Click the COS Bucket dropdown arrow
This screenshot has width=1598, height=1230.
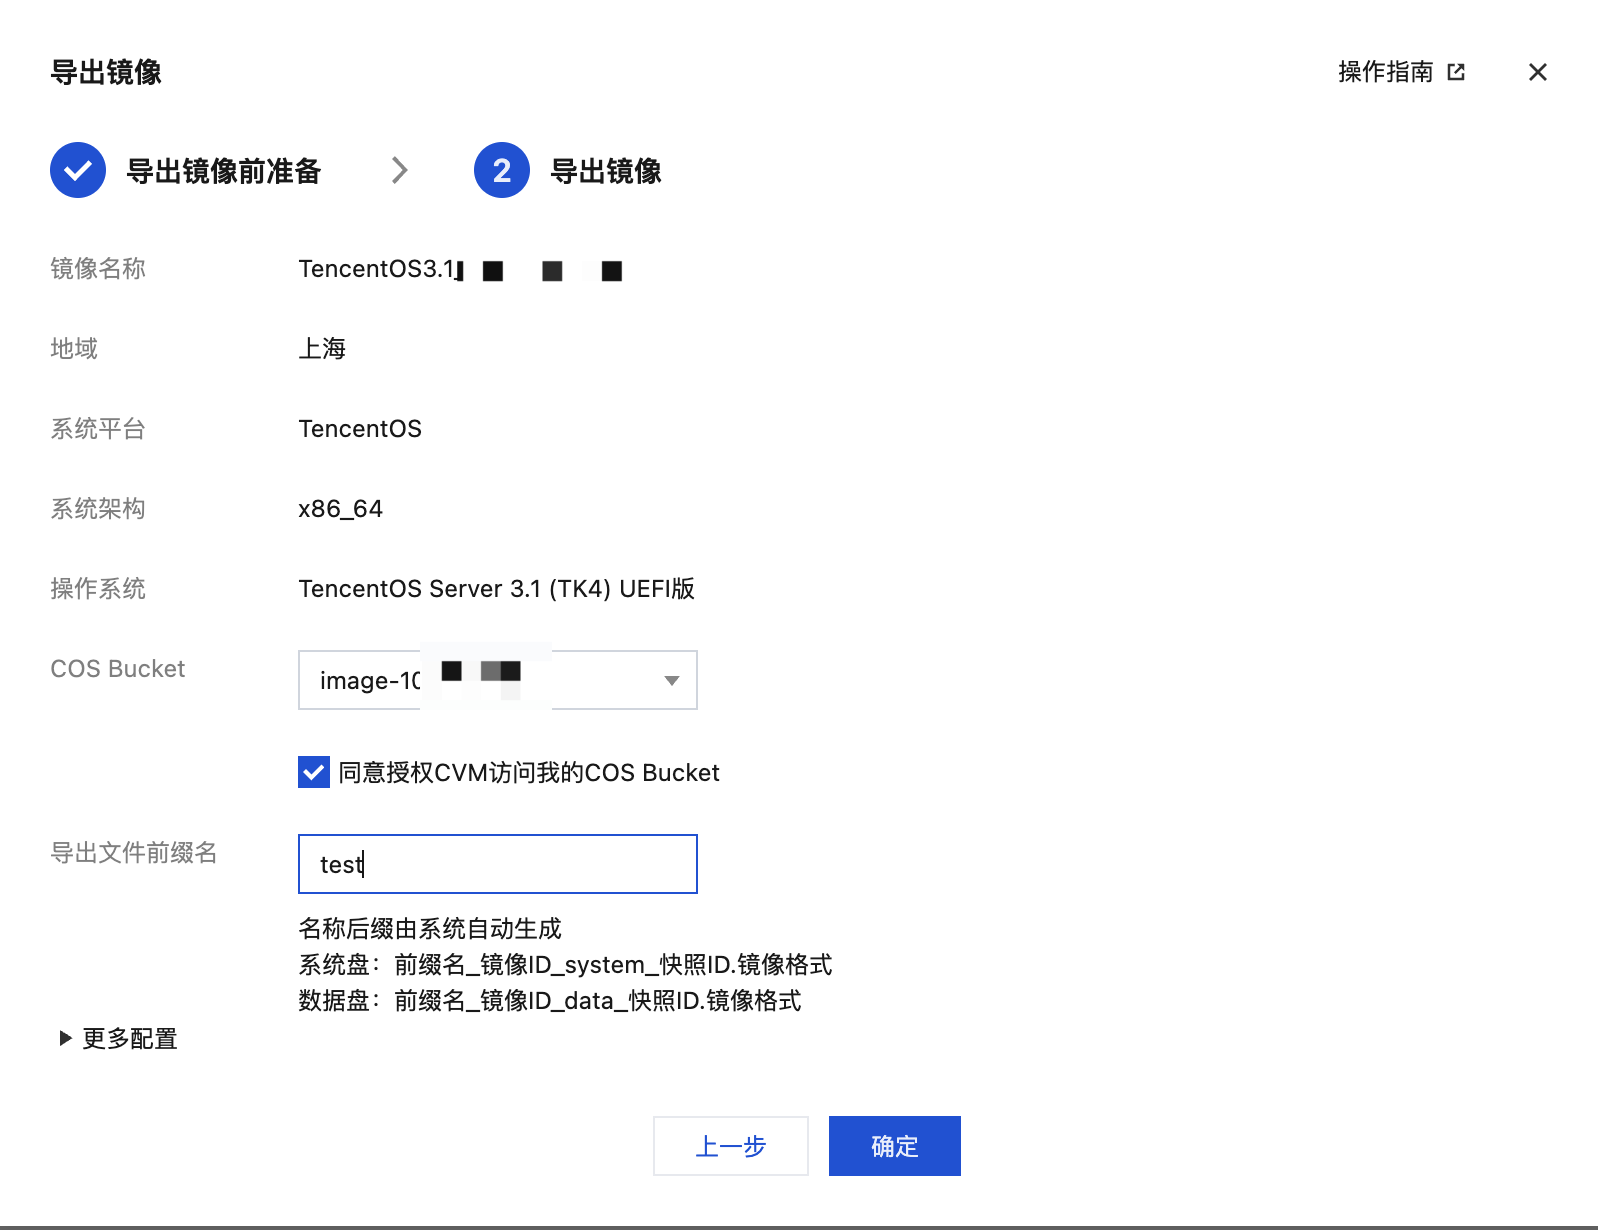(x=672, y=681)
